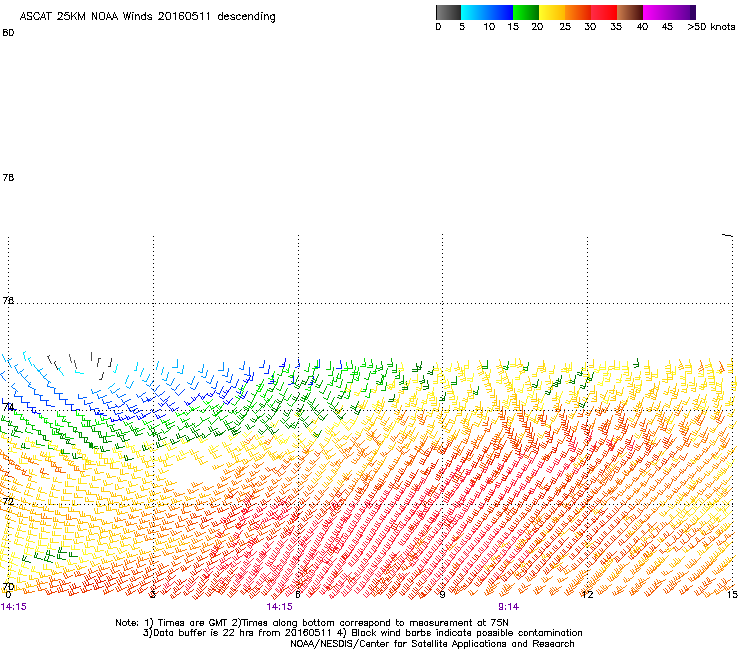Viewport: 740px width, 650px height.
Task: Click the blue 5–15 knots color bar segment
Action: [x=487, y=12]
